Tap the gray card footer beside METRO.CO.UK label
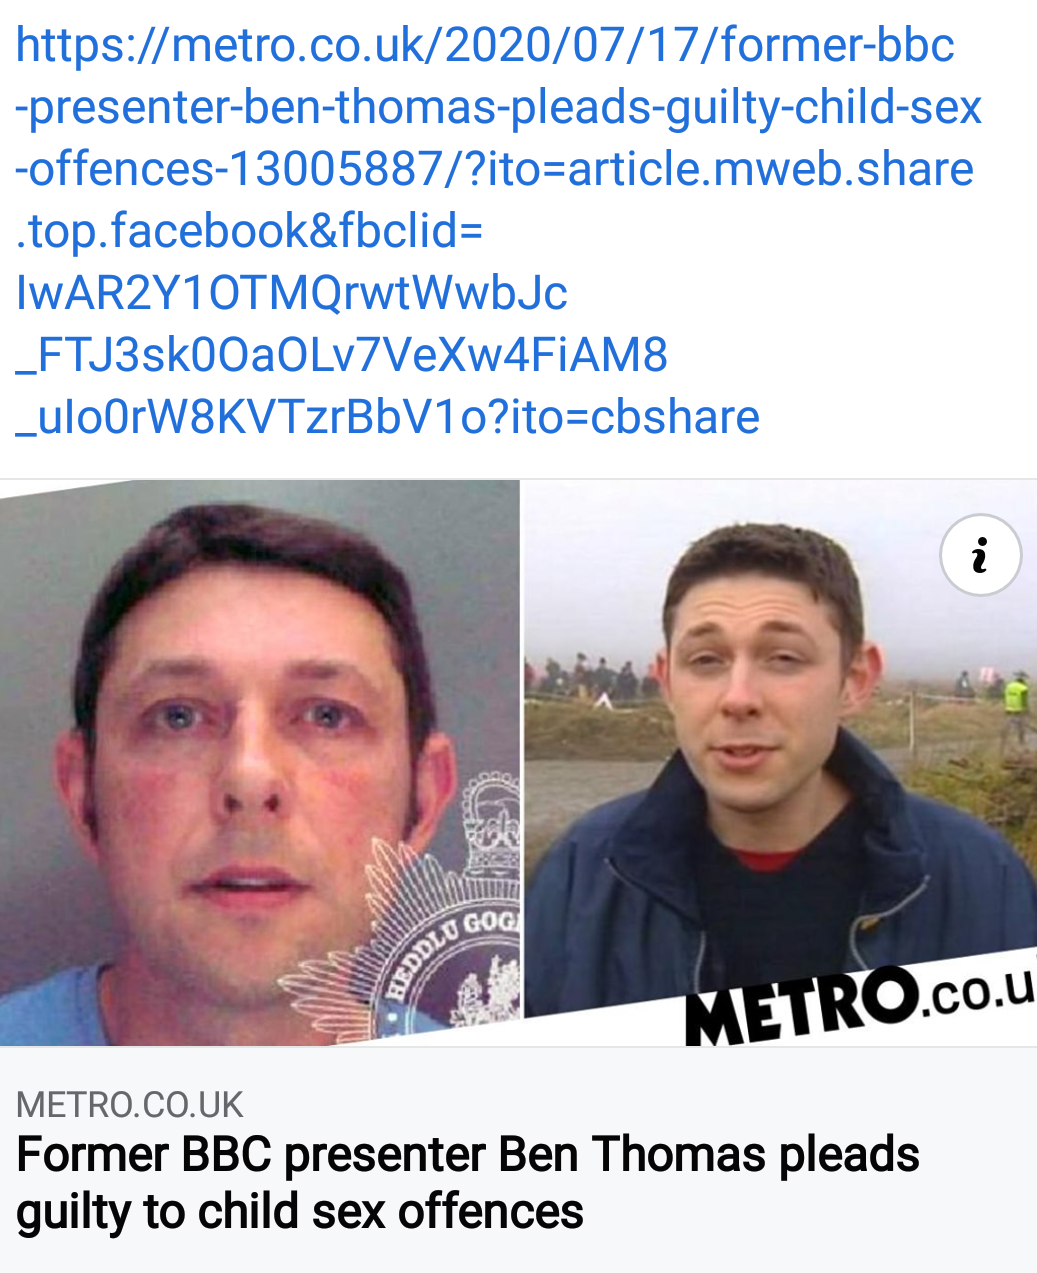This screenshot has height=1273, width=1037. tap(640, 1105)
